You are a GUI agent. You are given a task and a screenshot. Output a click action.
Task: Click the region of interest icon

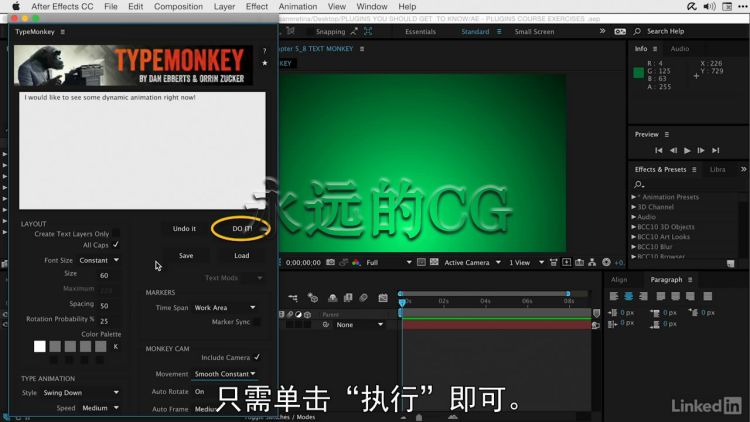point(421,262)
